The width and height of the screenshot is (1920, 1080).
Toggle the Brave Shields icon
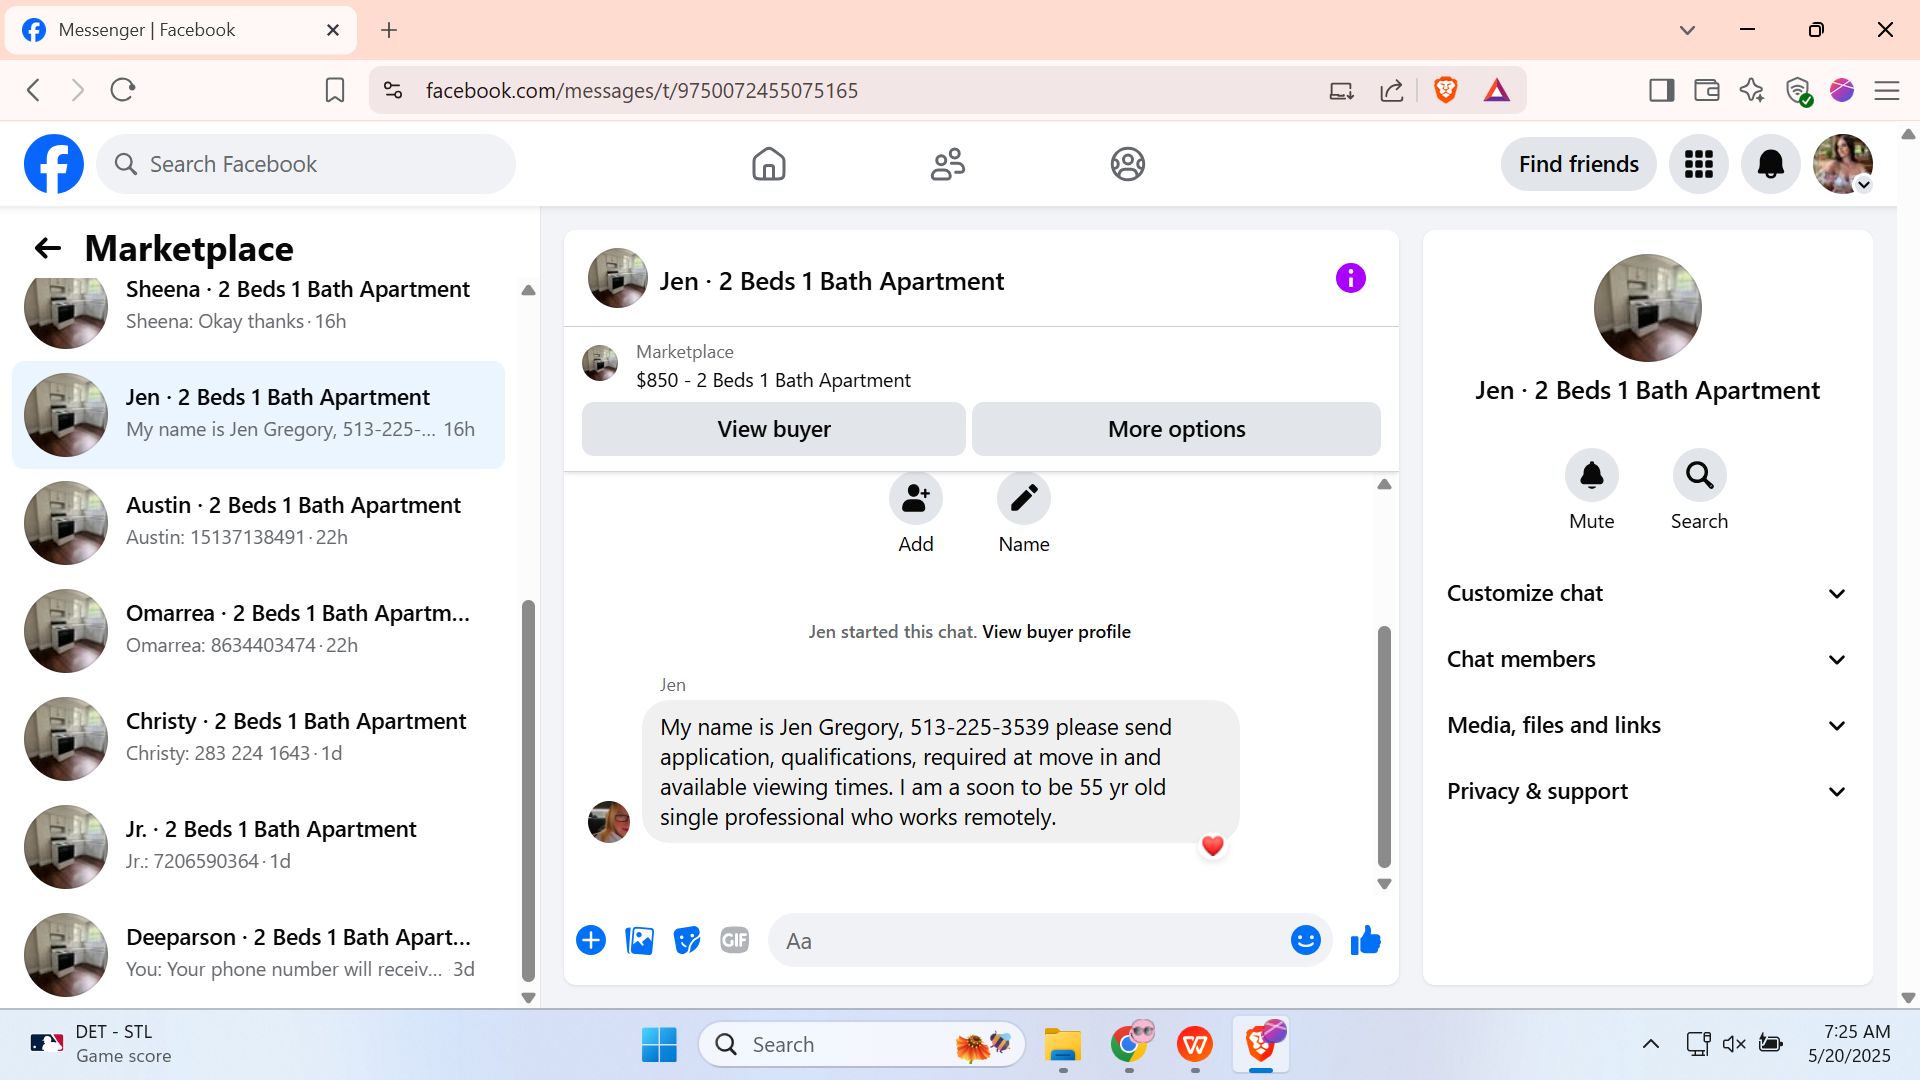(1445, 91)
